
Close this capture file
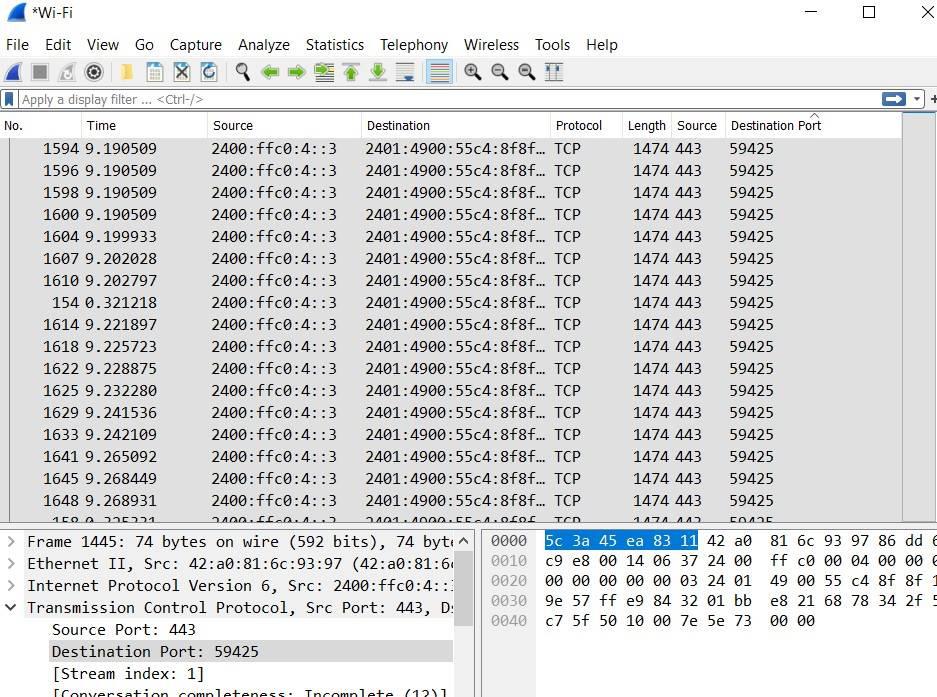click(182, 72)
